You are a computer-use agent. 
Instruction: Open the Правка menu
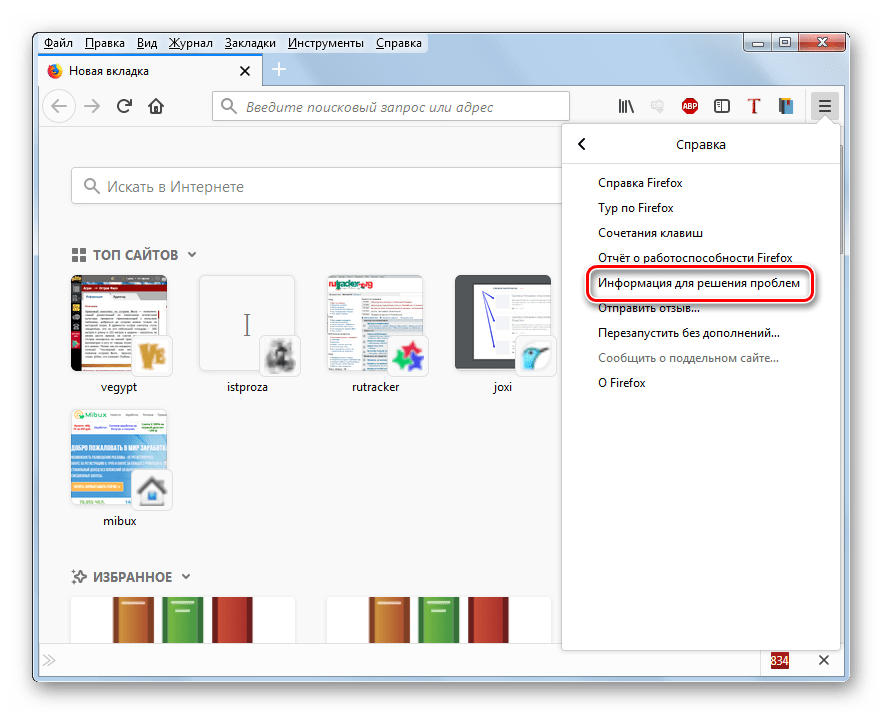pos(105,43)
